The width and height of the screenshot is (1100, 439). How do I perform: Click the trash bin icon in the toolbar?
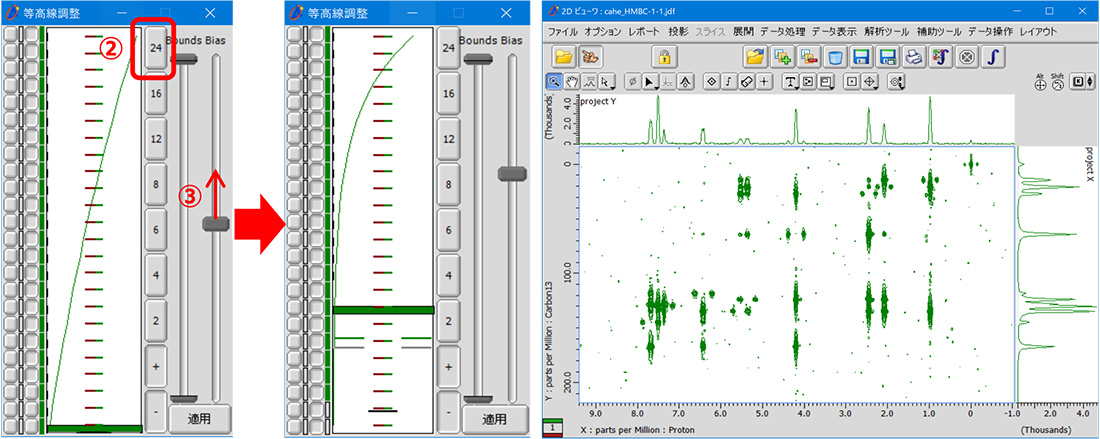point(835,57)
